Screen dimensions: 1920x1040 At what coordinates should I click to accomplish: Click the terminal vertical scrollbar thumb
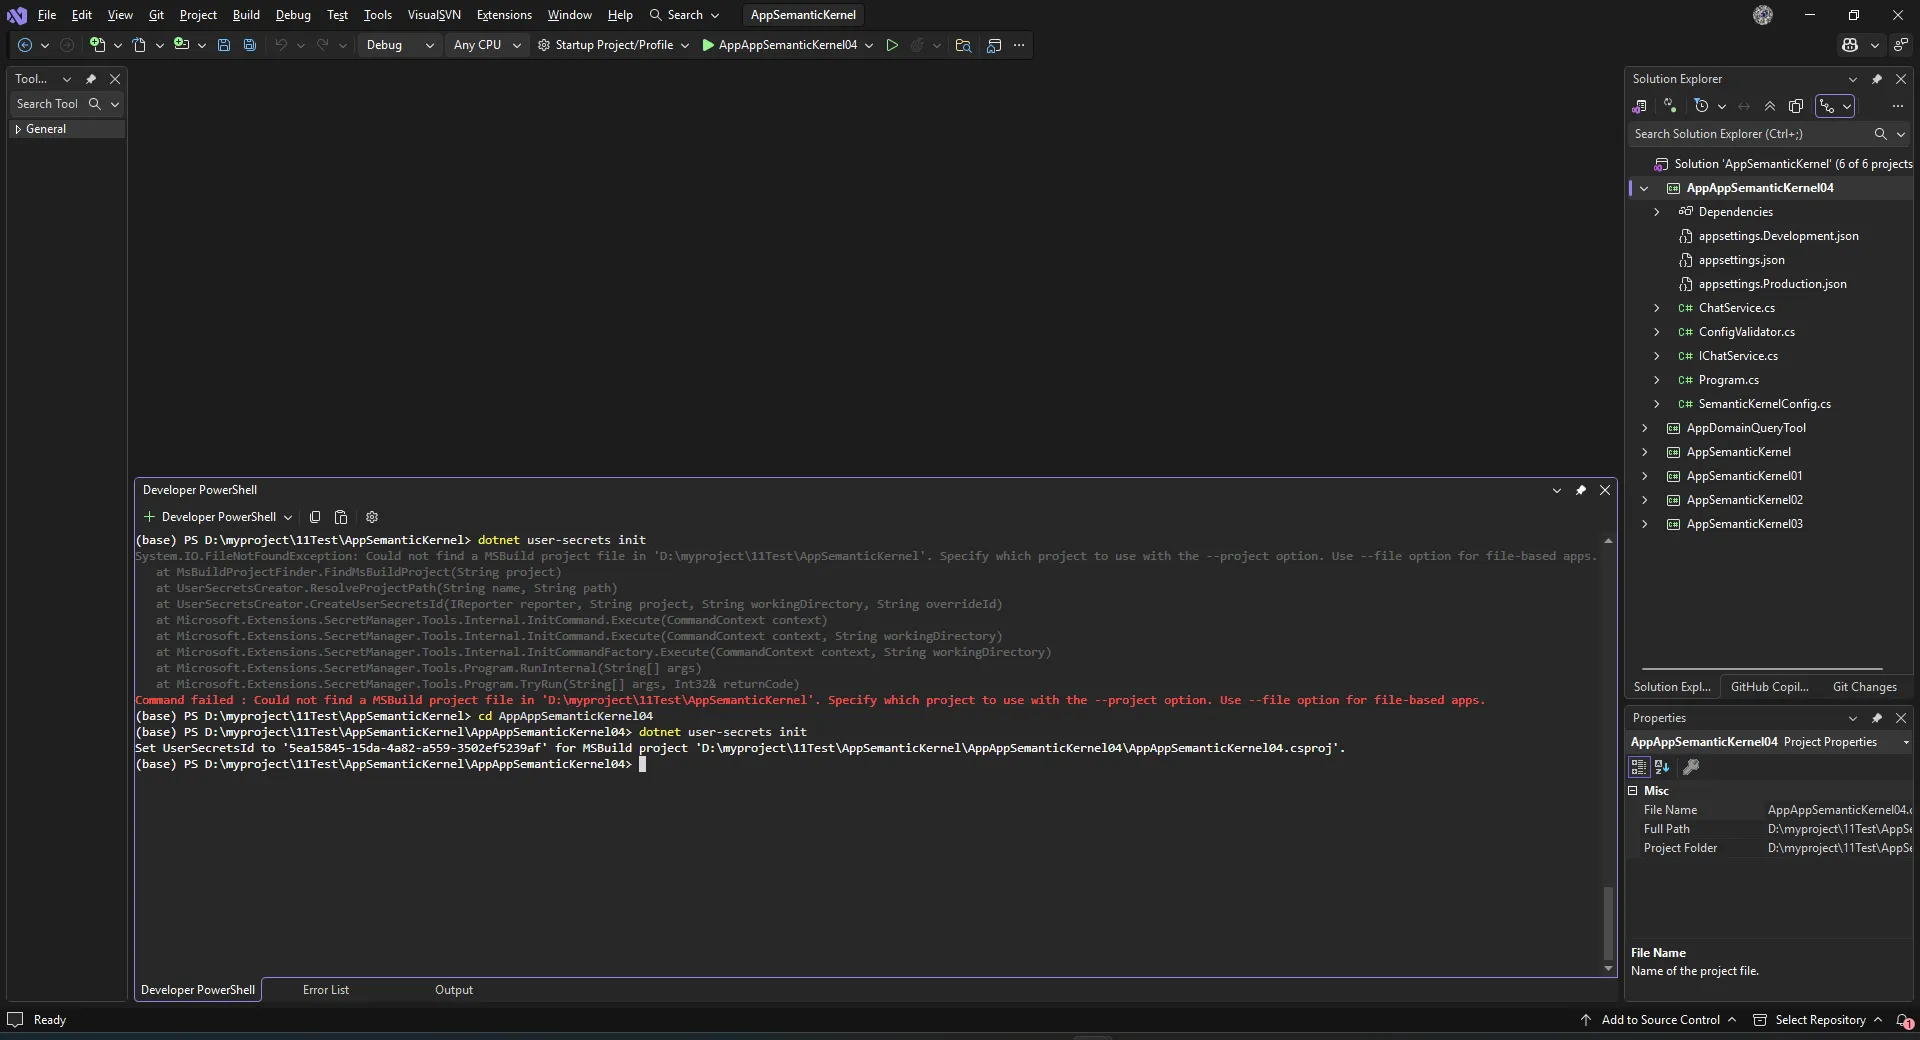click(1608, 922)
